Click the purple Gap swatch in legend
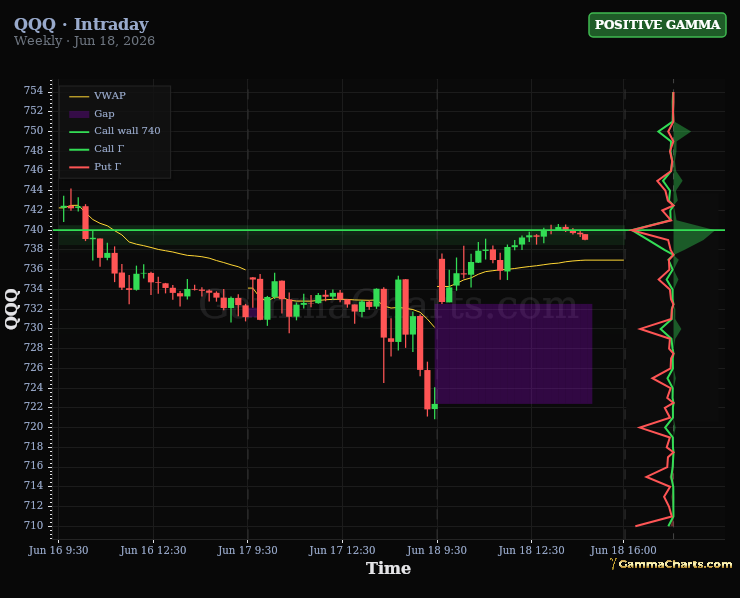This screenshot has width=740, height=598. [79, 114]
